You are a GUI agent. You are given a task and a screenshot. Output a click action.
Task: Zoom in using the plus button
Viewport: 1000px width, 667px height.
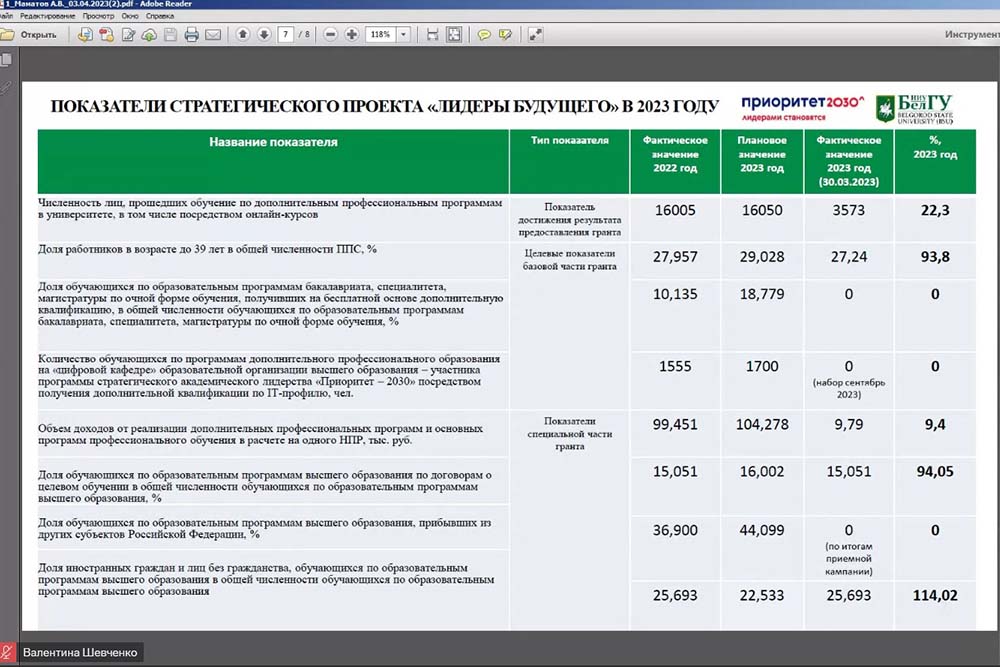coord(352,34)
